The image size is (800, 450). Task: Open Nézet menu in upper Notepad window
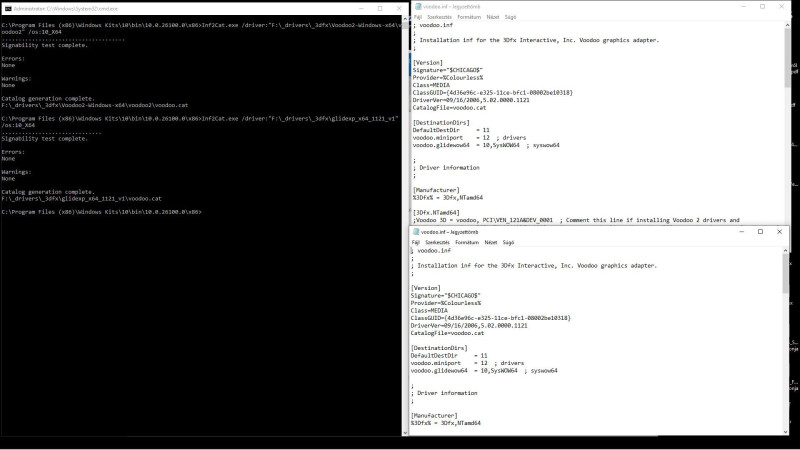pos(493,17)
